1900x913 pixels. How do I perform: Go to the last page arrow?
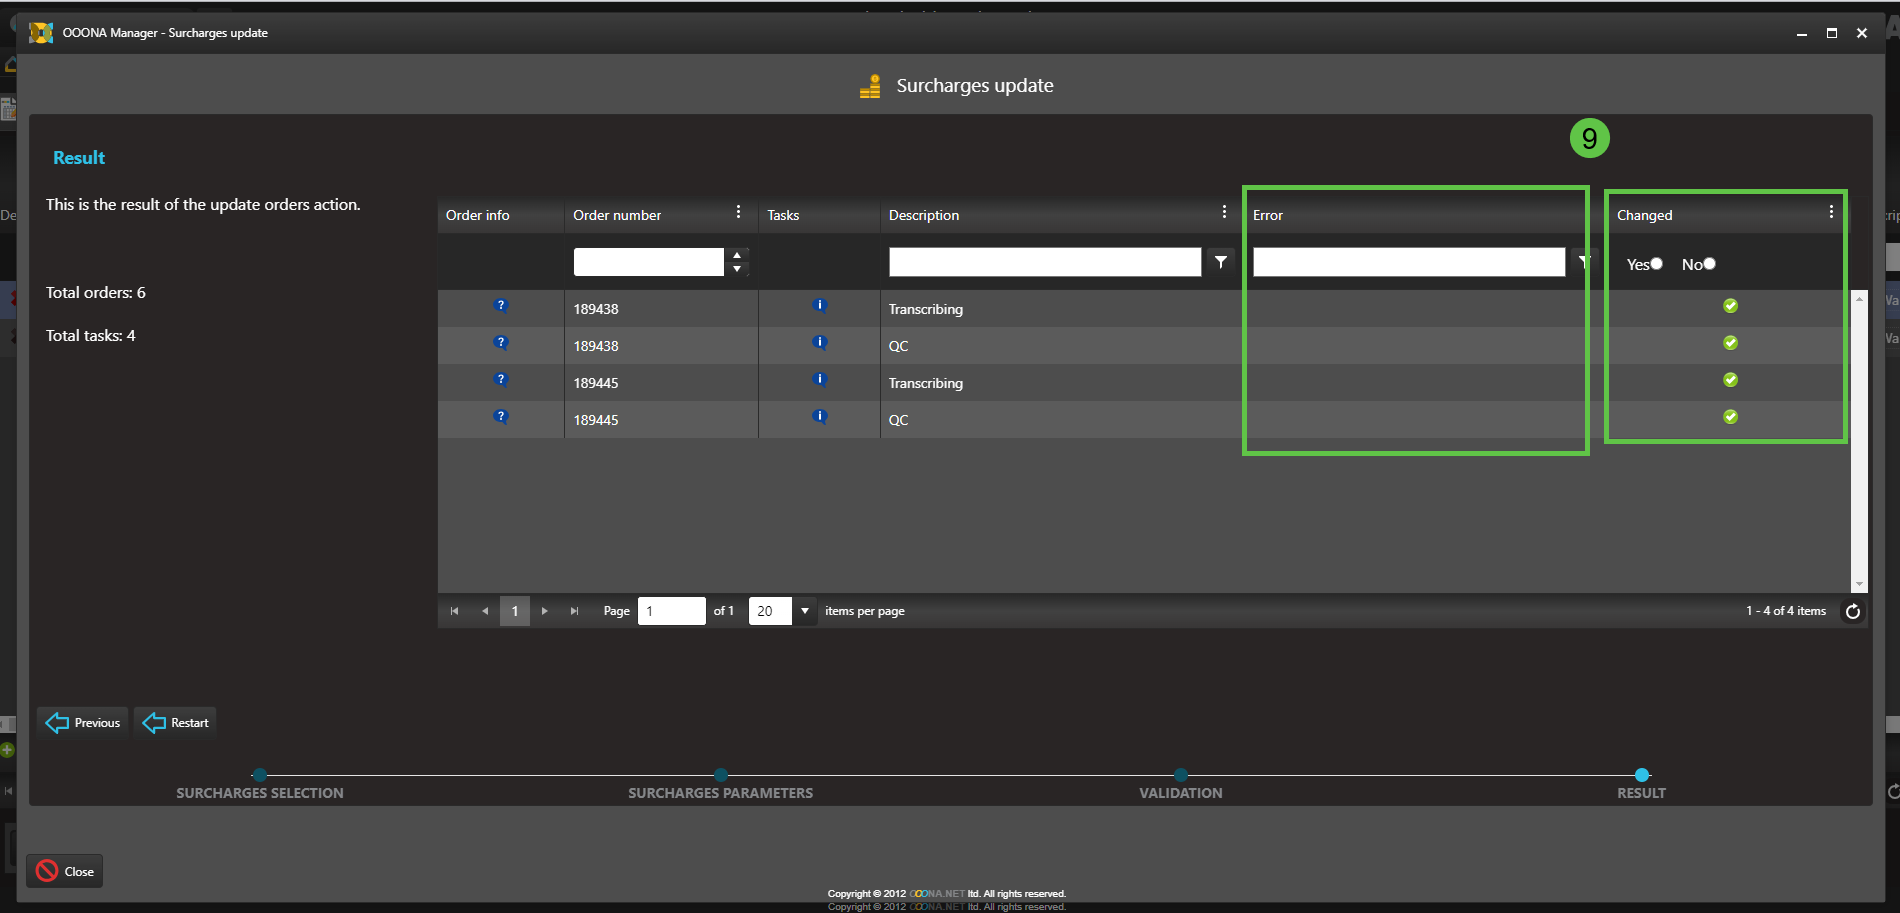[574, 611]
